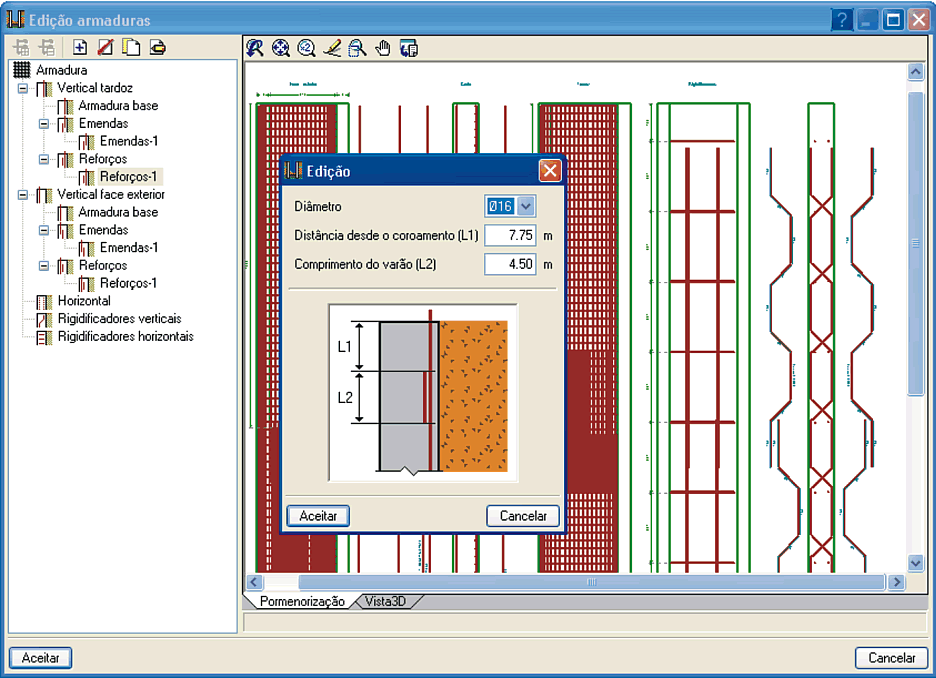Screen dimensions: 936x678
Task: Click the pencil edit icon in drawing toolbar
Action: 332,47
